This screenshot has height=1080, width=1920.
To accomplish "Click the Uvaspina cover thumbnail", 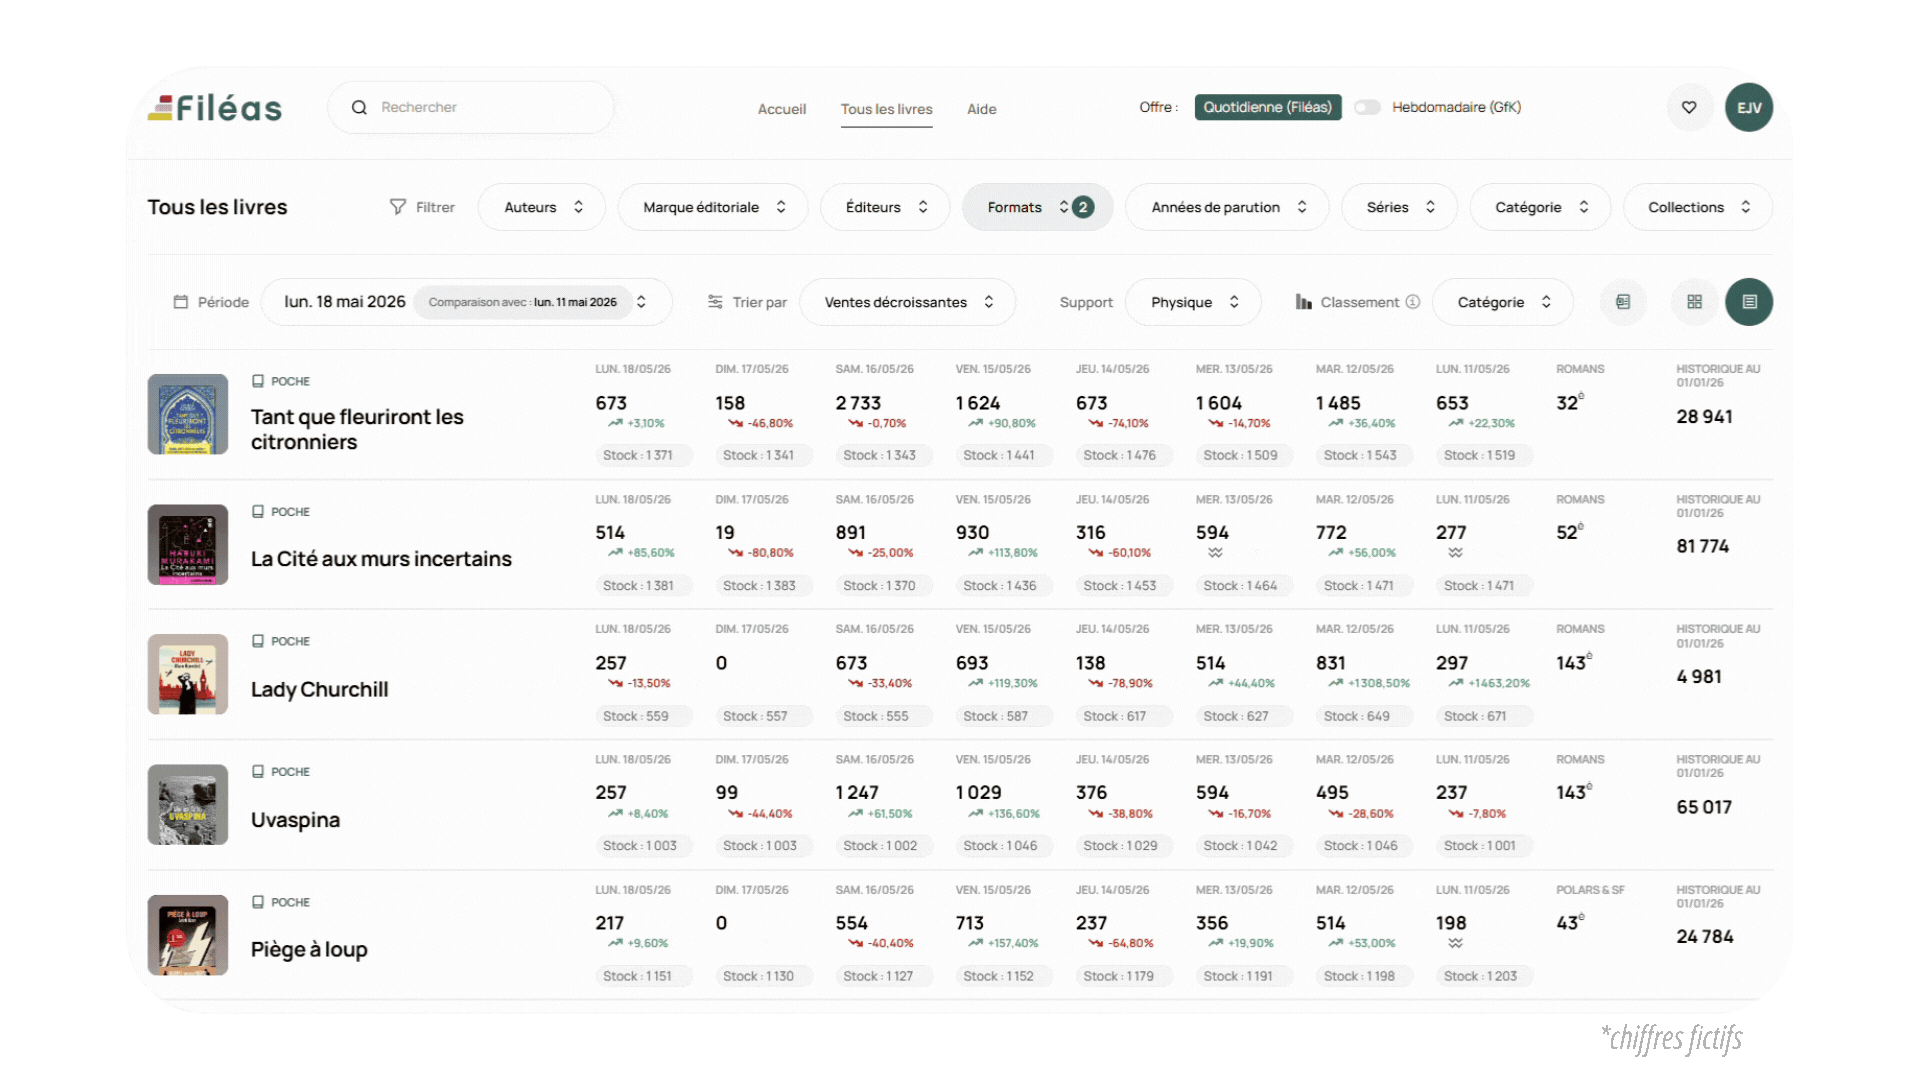I will [188, 805].
